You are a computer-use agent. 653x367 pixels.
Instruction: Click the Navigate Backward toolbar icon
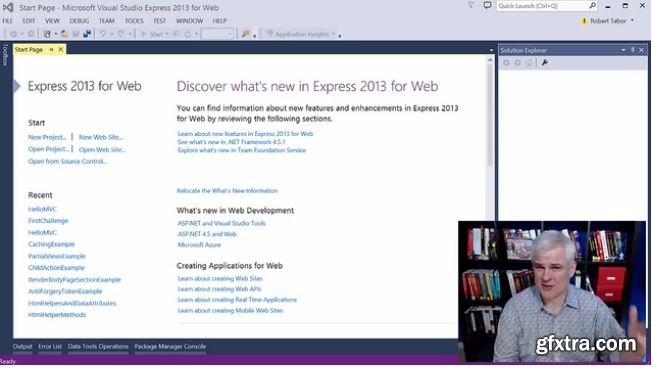[13, 34]
